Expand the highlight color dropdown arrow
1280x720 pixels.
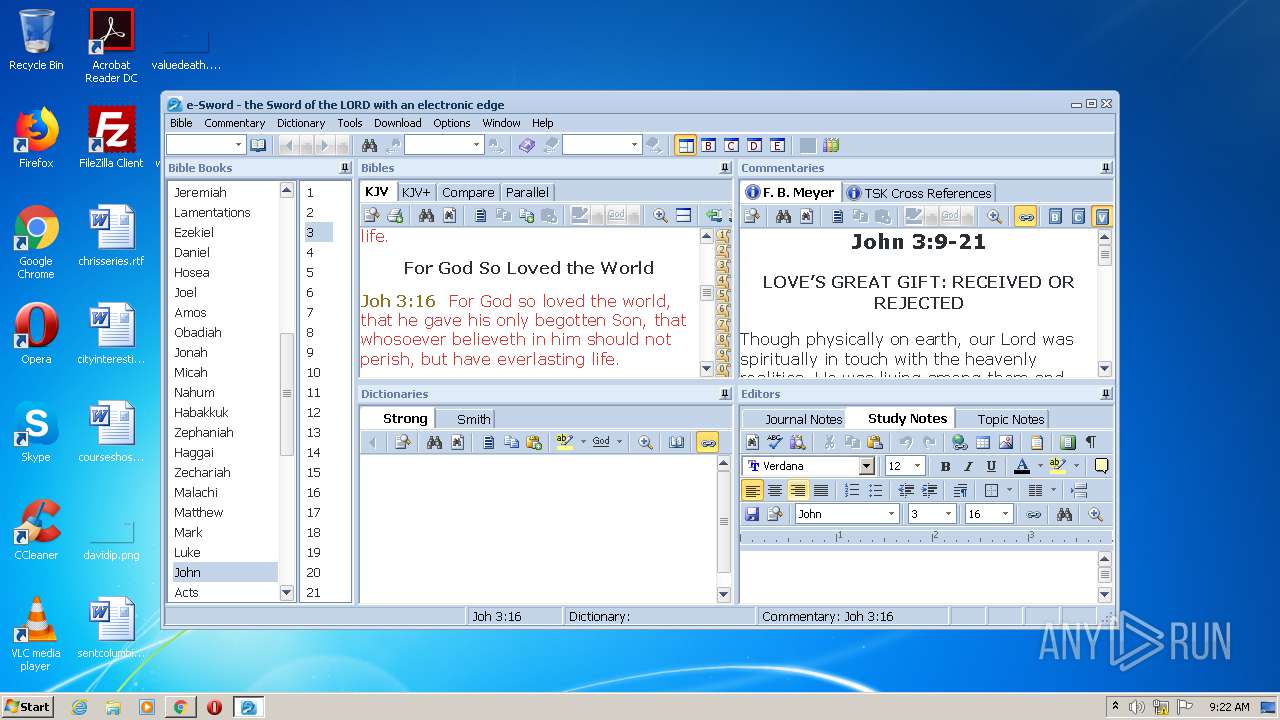(1077, 466)
